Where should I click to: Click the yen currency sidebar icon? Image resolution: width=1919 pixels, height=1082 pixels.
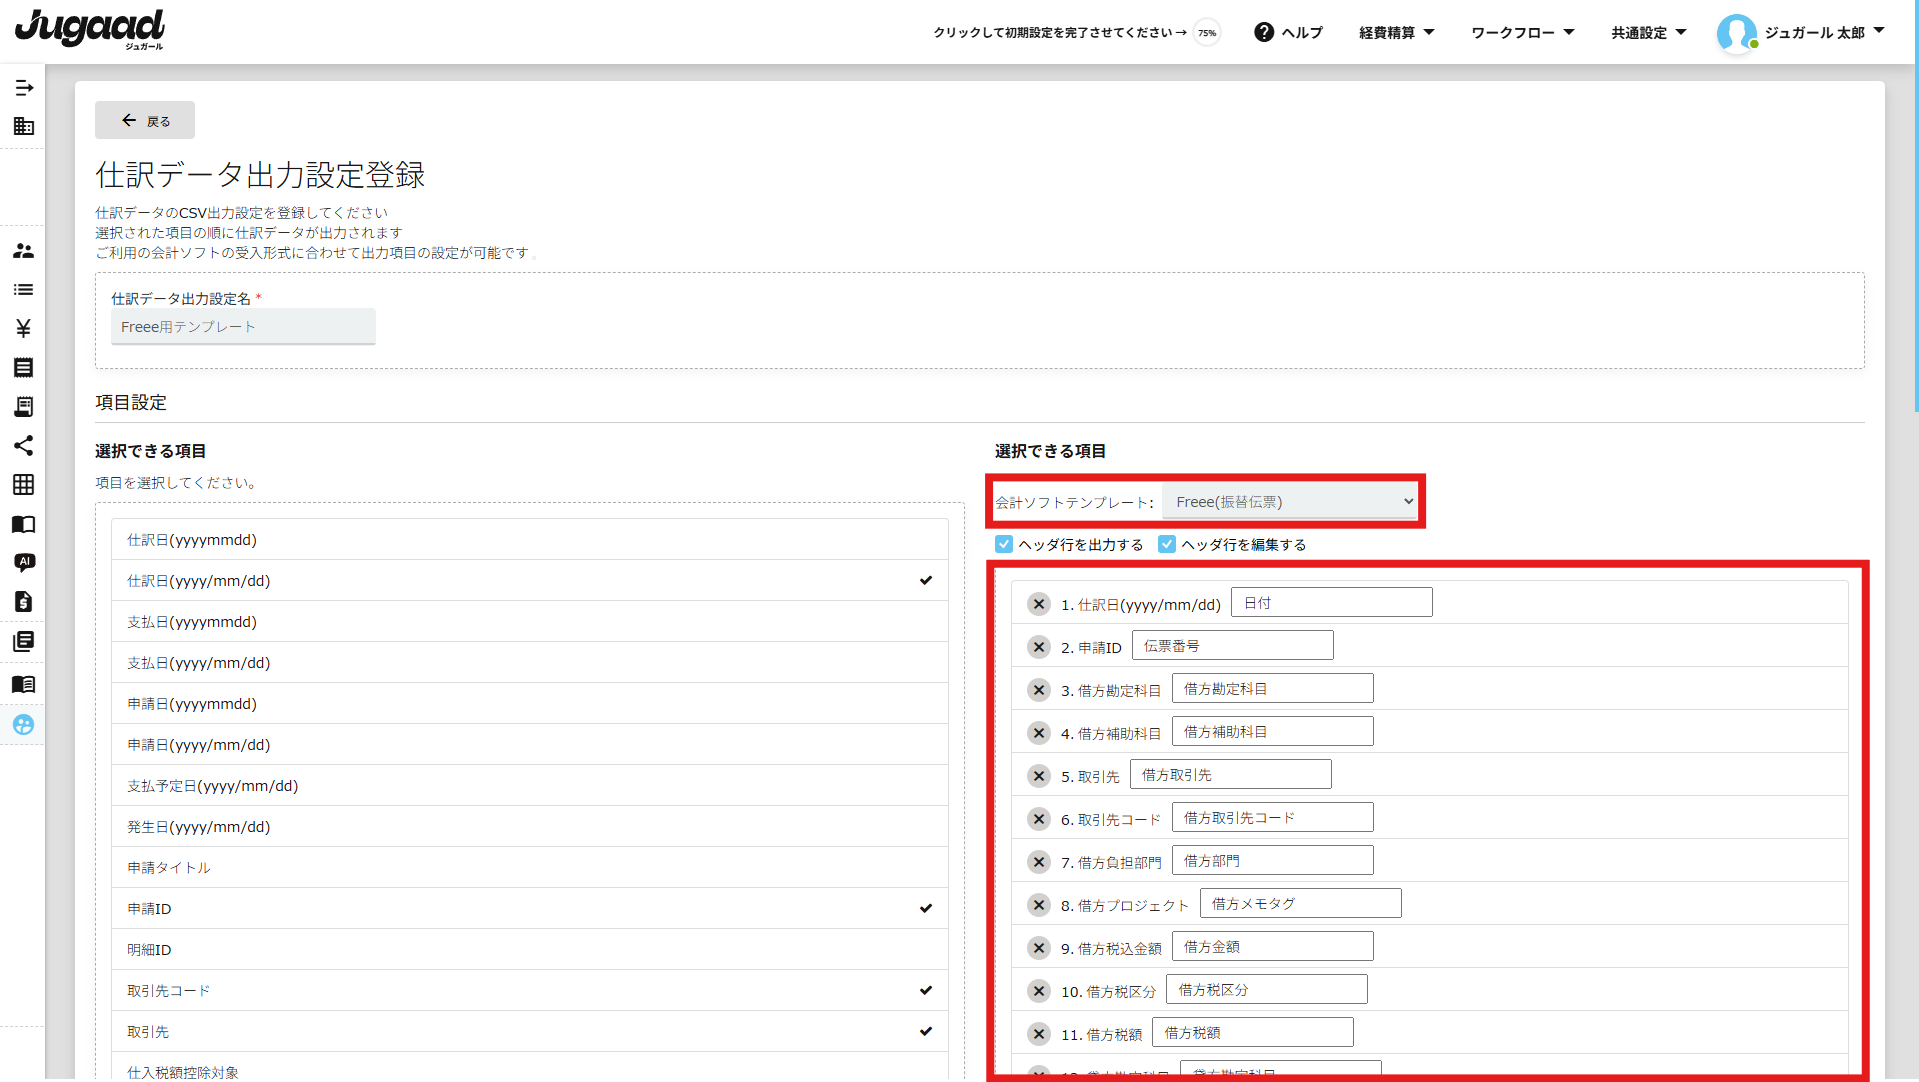(x=24, y=329)
